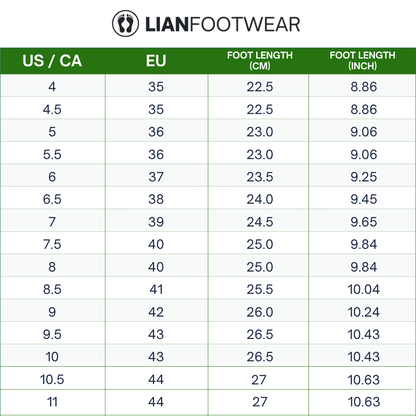Click the FOOT LENGTH (INCH) header

[363, 60]
